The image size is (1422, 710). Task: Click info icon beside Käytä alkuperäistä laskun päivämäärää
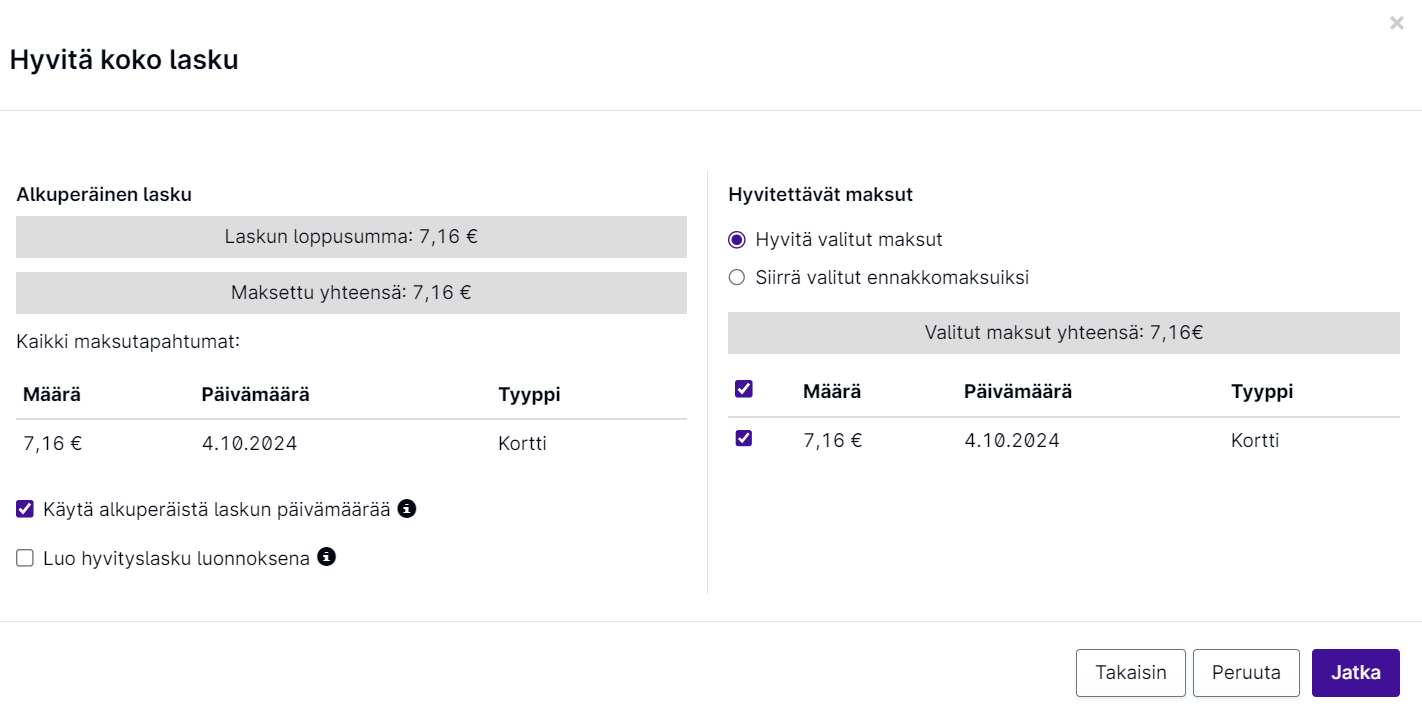(407, 509)
